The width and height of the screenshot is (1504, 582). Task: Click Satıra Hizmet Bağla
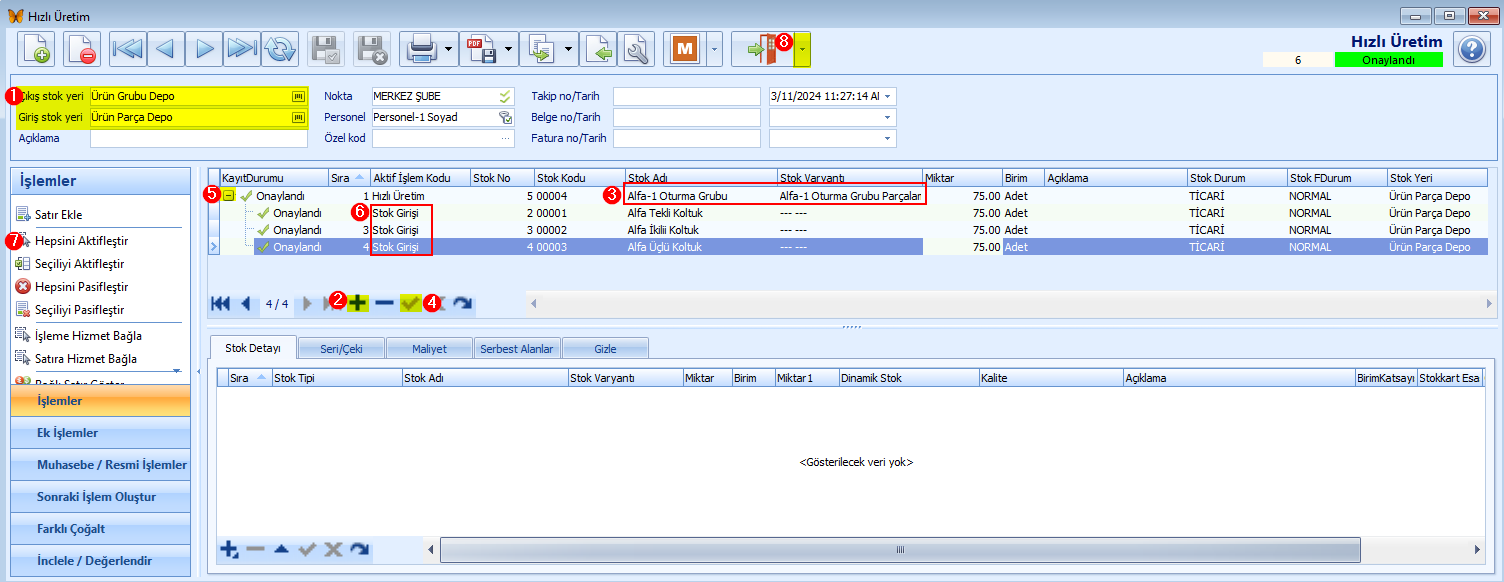click(x=86, y=359)
